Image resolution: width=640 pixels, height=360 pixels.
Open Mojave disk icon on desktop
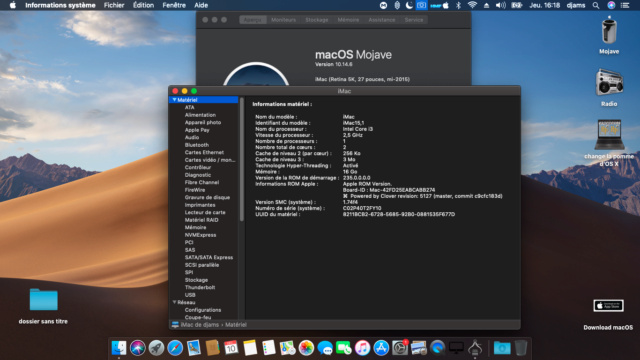coord(609,31)
